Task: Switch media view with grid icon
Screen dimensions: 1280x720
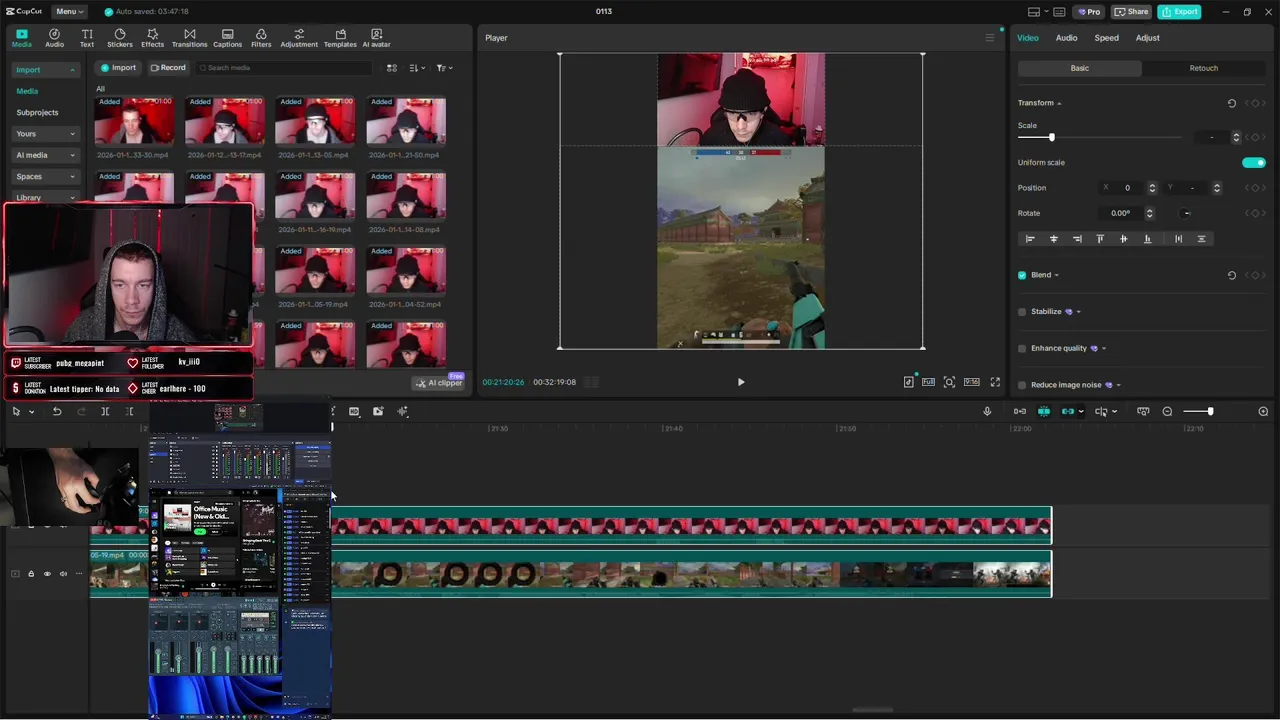Action: point(392,68)
